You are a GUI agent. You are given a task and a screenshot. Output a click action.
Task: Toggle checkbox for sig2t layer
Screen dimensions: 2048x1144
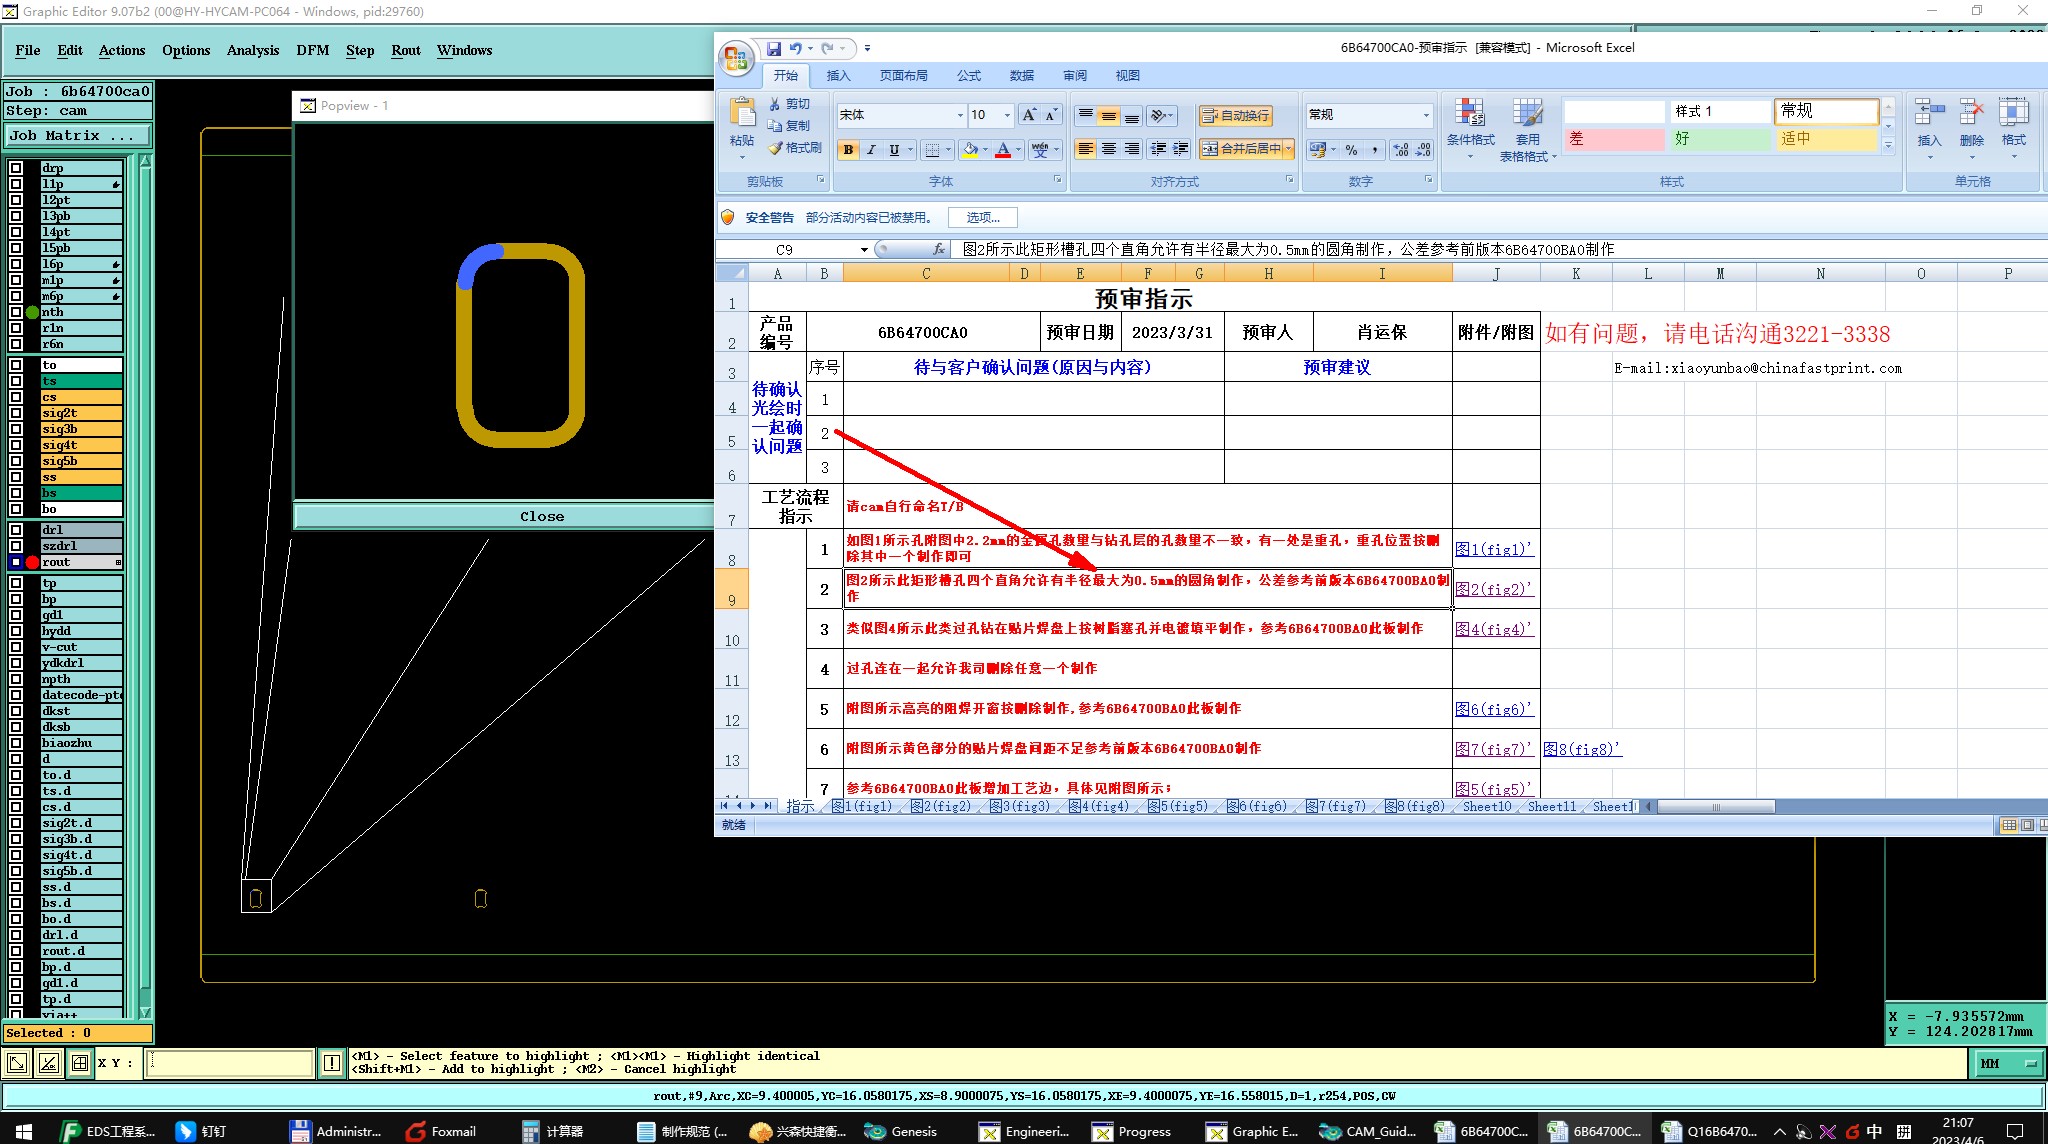click(16, 413)
